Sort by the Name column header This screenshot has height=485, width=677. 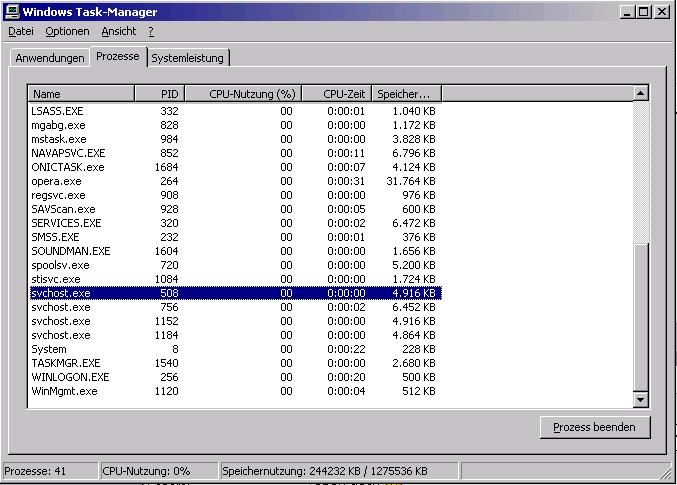(81, 94)
